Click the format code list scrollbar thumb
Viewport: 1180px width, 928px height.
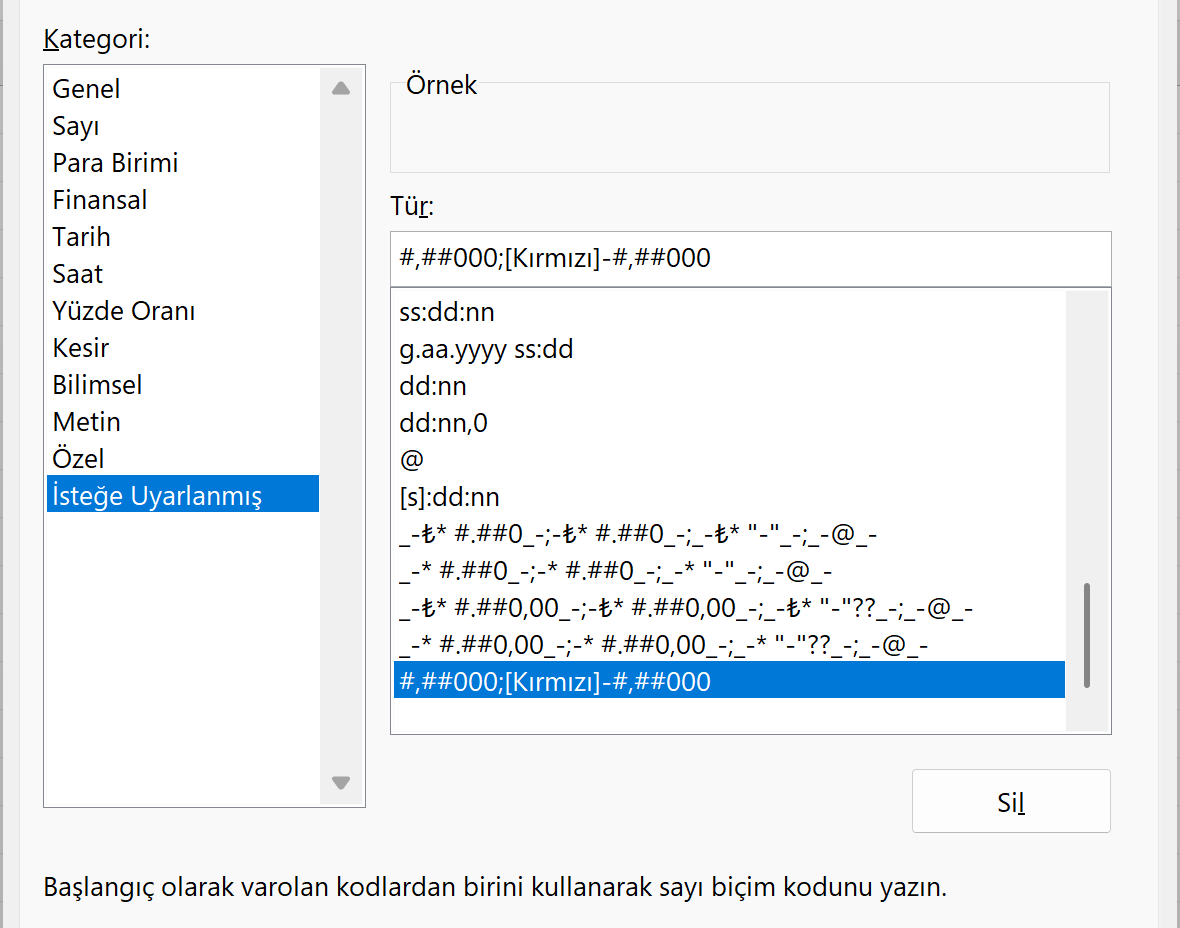pos(1087,635)
